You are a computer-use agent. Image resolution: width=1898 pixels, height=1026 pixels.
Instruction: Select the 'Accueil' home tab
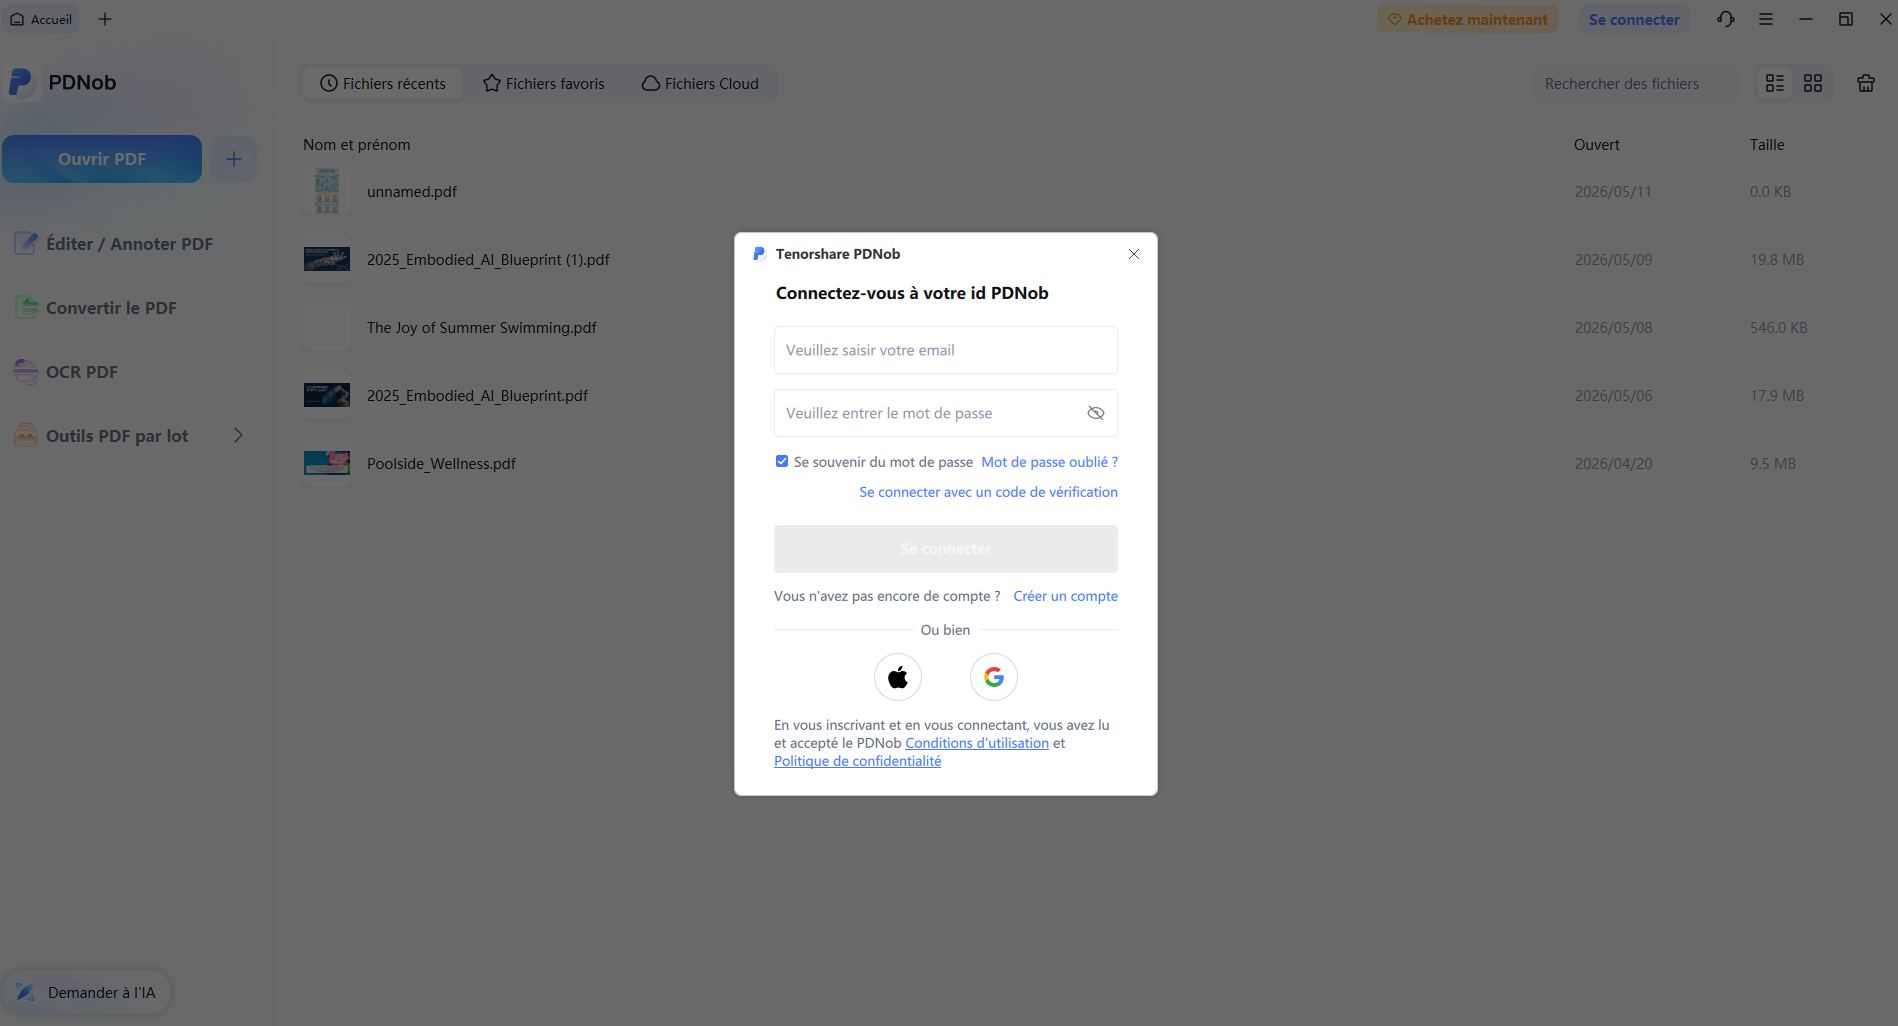tap(41, 19)
